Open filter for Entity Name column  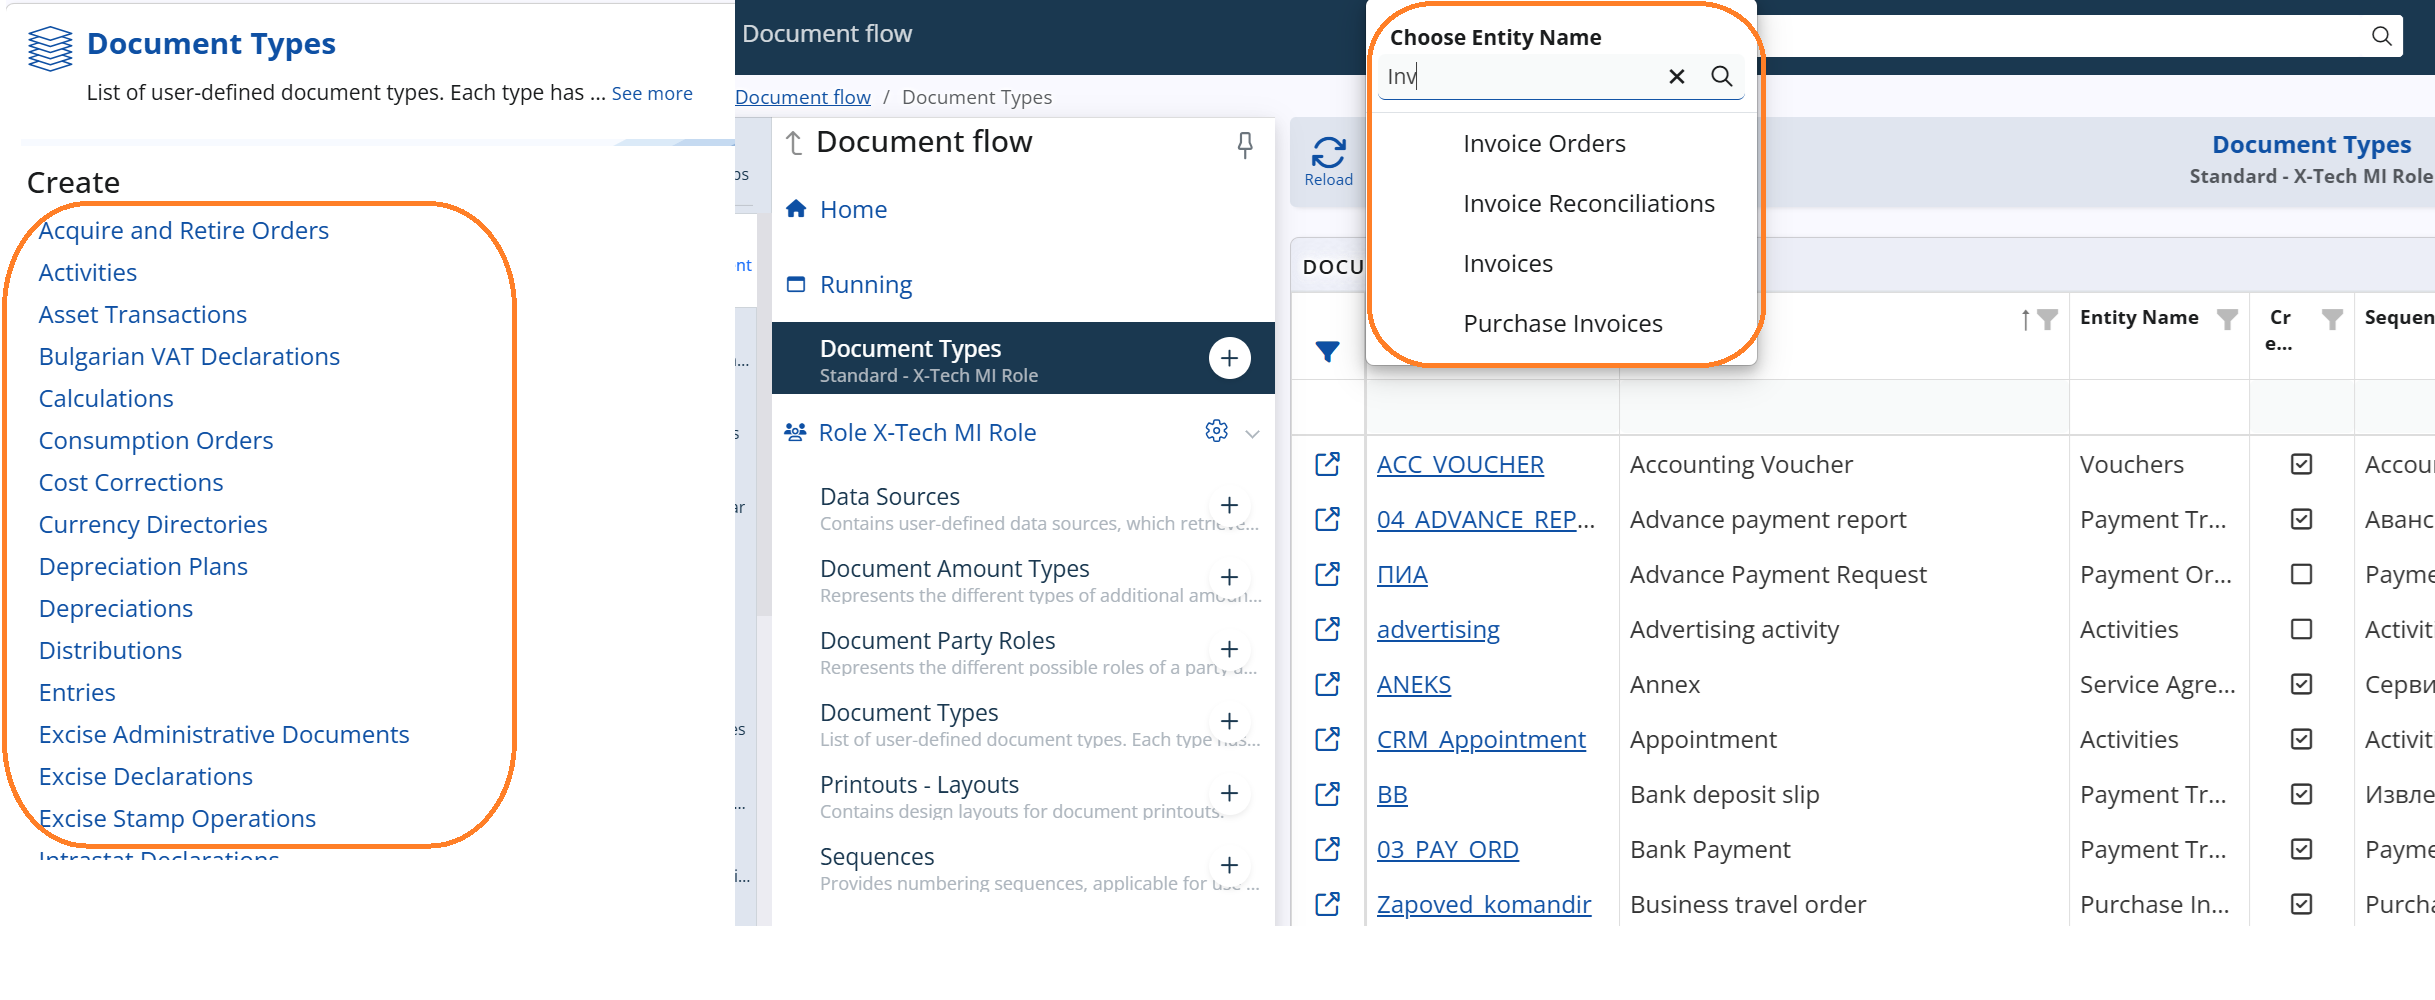[x=2227, y=319]
